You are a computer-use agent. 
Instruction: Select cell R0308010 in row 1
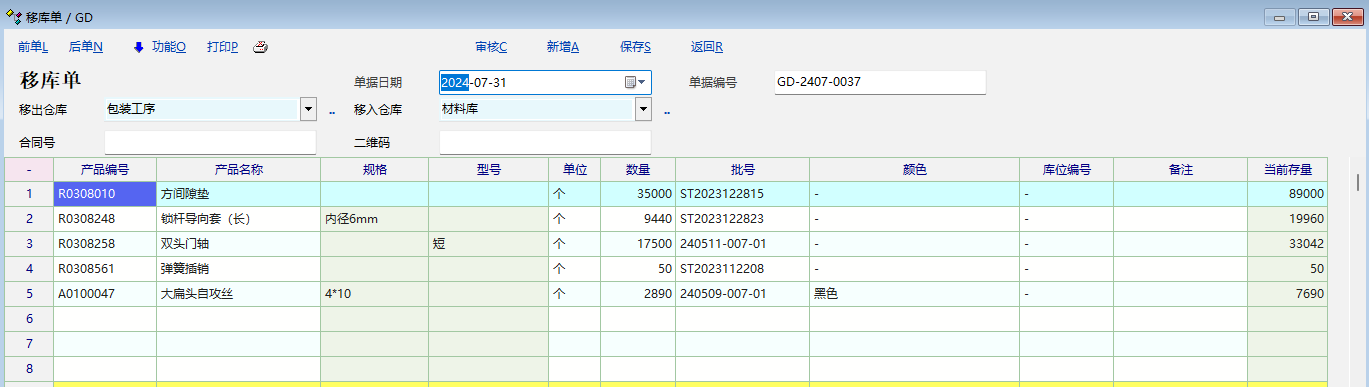105,194
